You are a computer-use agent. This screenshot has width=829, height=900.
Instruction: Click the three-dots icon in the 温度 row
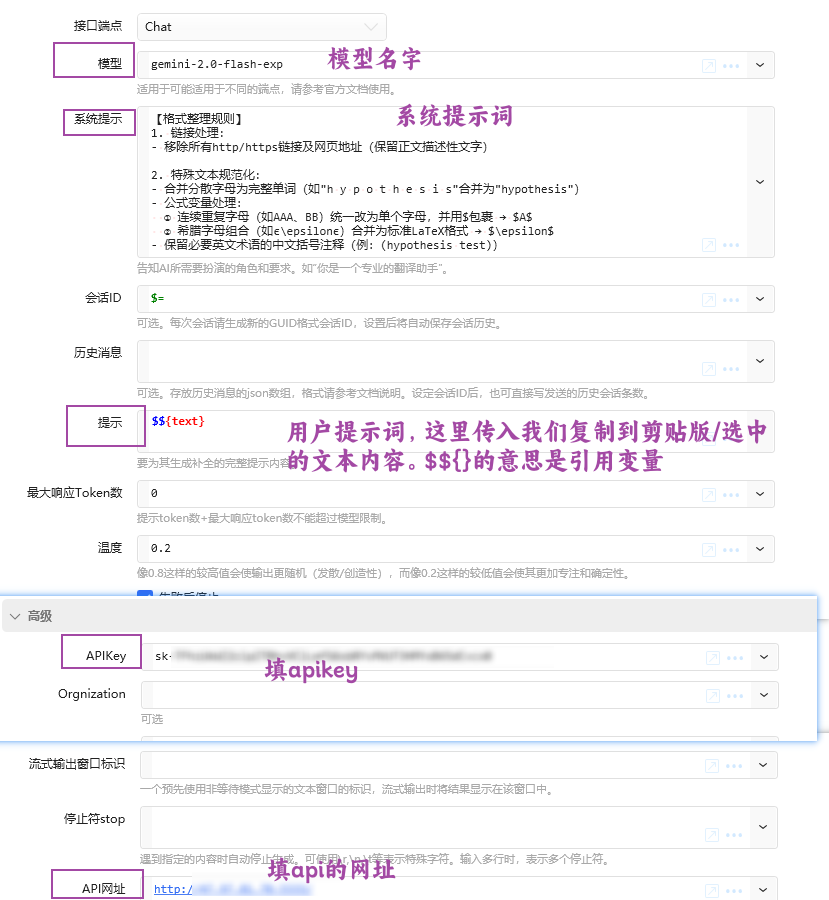click(x=731, y=550)
